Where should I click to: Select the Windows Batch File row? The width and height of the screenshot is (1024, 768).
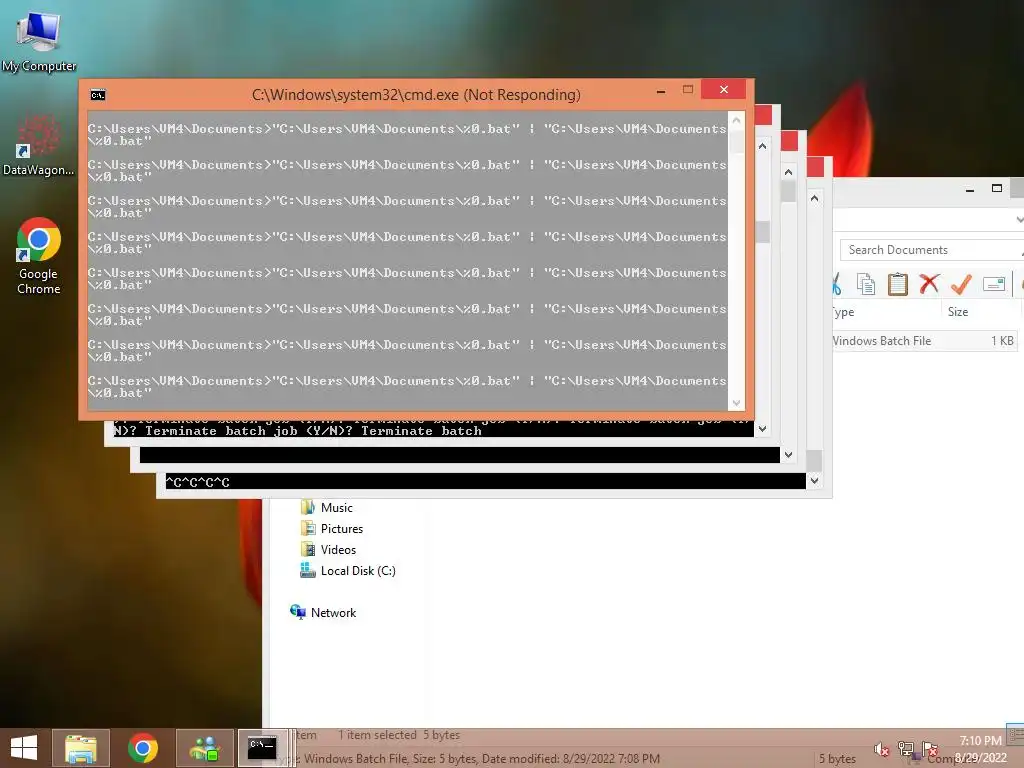pos(924,340)
